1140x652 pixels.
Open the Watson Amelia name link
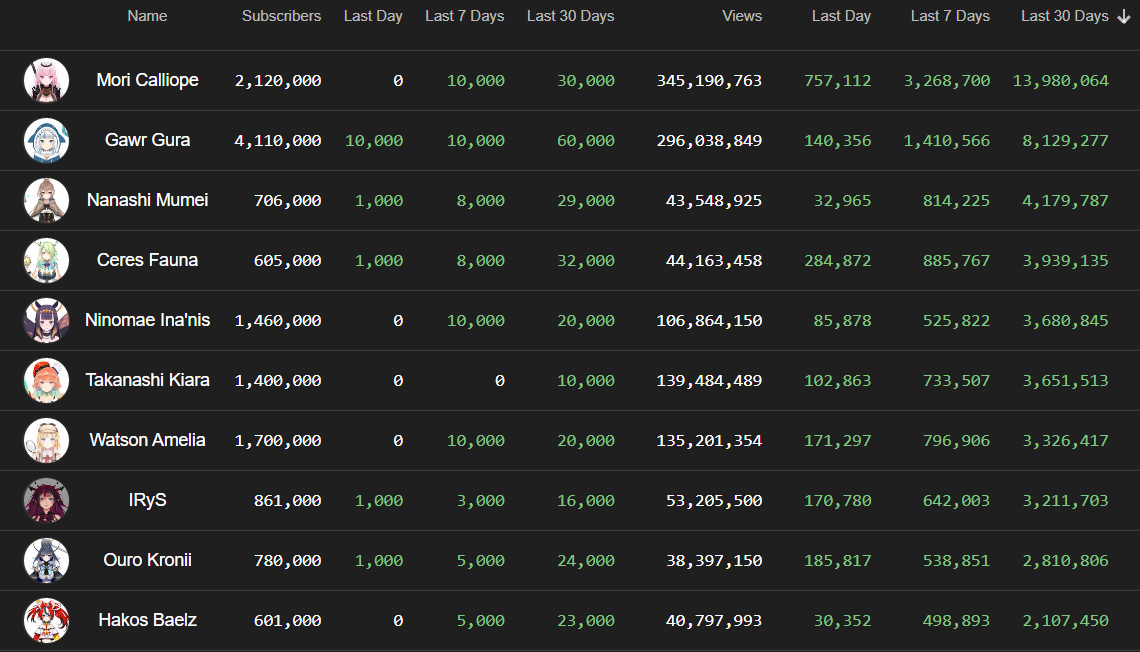[x=148, y=440]
